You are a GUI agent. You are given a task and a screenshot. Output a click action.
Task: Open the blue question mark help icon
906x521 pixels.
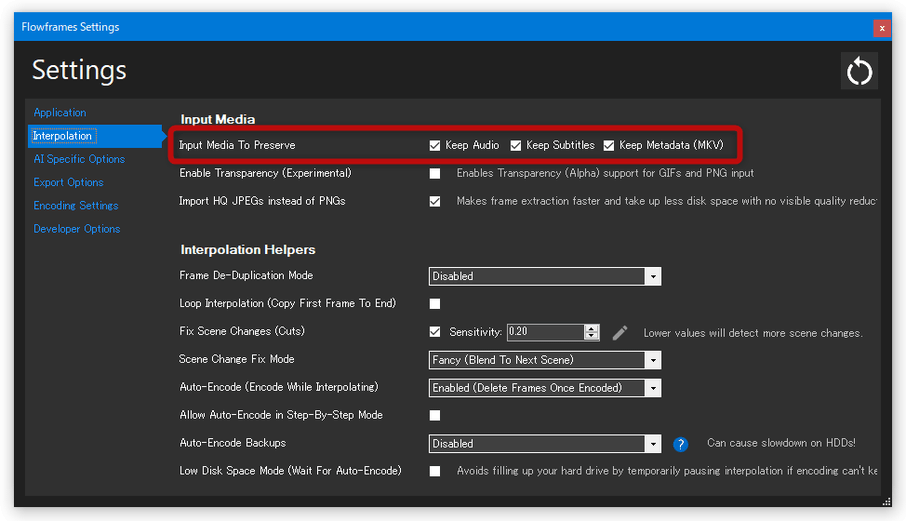(680, 444)
